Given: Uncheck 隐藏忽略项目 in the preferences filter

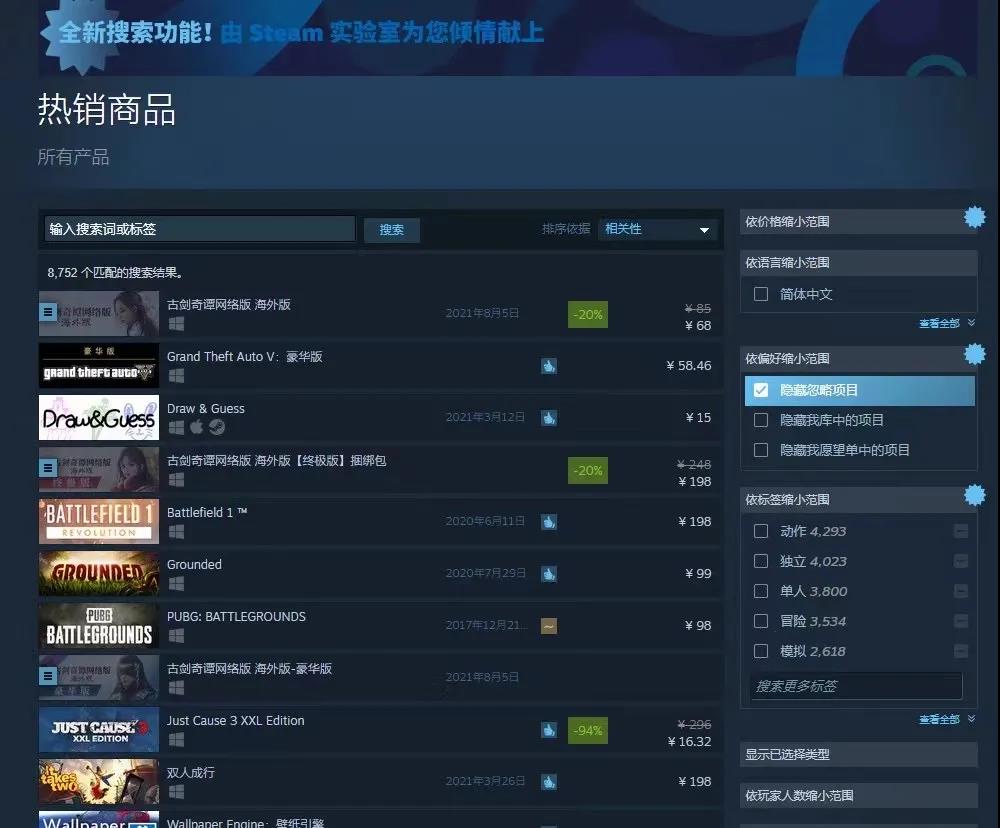Looking at the screenshot, I should tap(761, 390).
